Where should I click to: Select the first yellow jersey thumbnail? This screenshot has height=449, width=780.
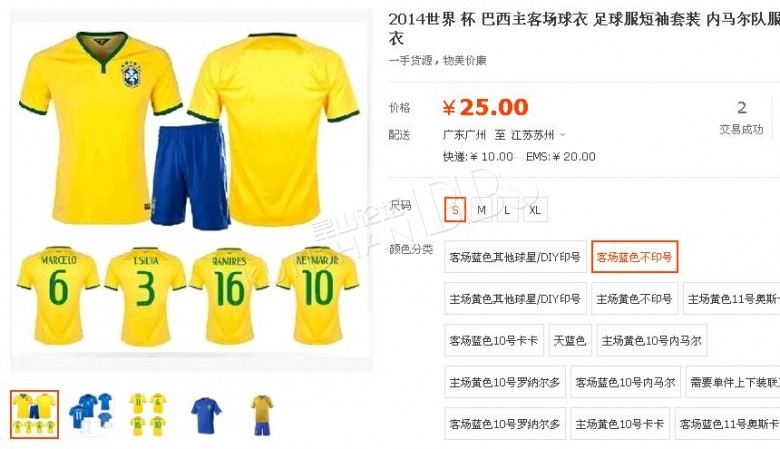pyautogui.click(x=34, y=414)
